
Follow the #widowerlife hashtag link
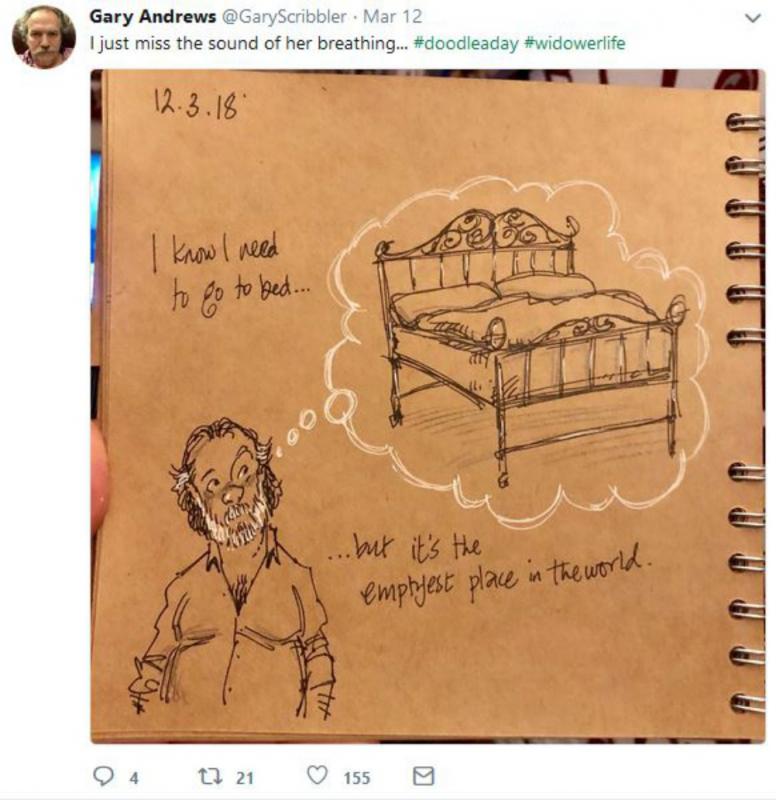(574, 43)
